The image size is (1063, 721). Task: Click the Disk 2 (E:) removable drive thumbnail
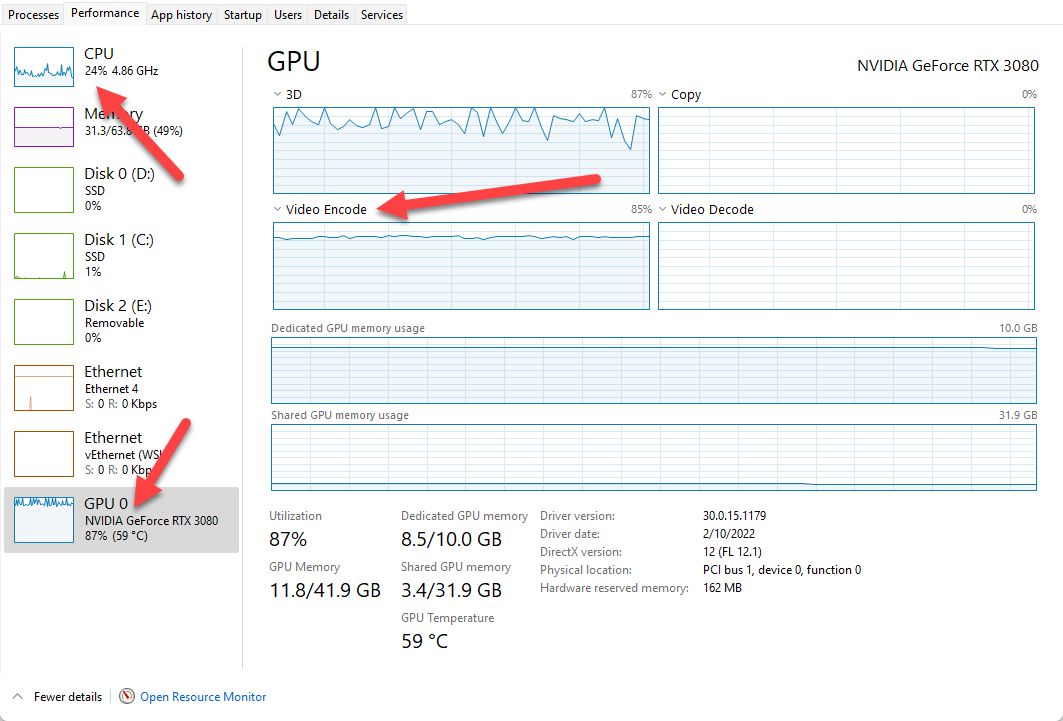tap(43, 321)
